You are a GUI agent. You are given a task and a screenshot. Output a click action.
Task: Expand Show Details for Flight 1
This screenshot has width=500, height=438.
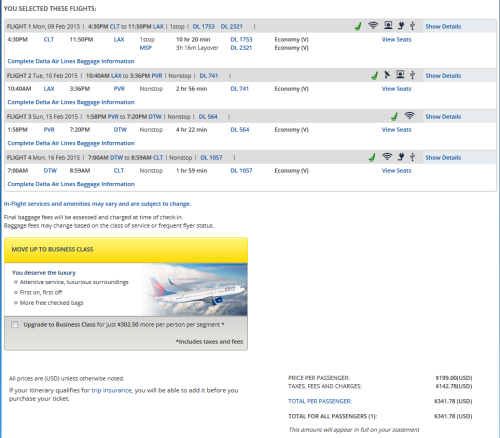443,26
